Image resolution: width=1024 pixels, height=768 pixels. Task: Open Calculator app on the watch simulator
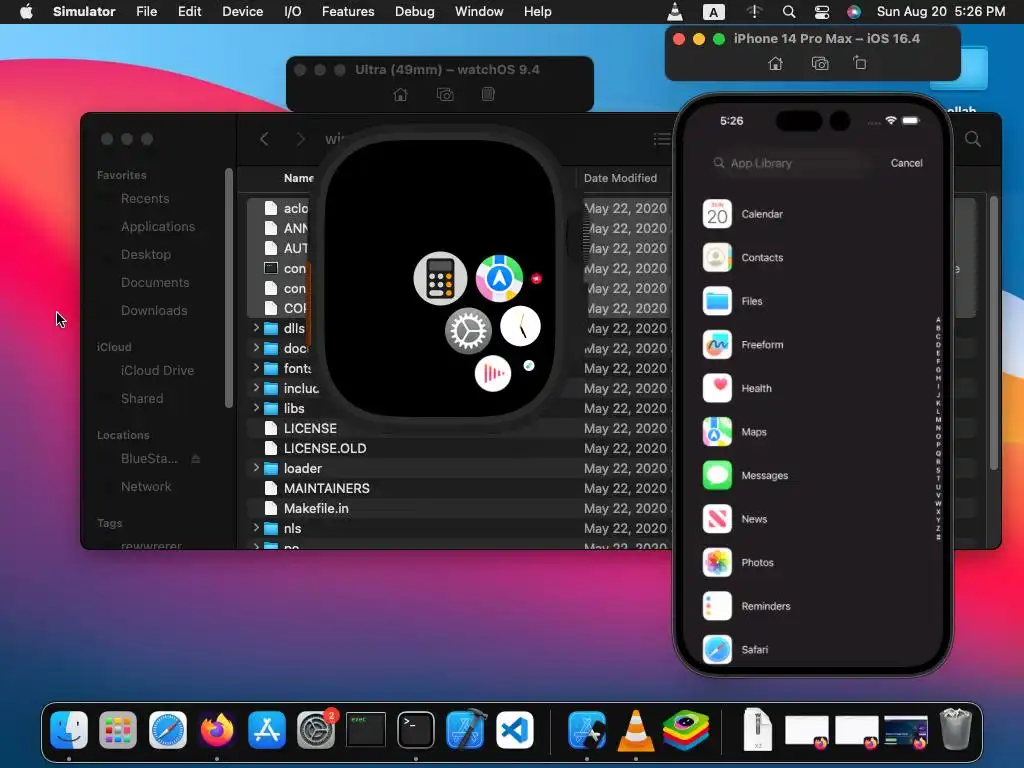pos(440,278)
